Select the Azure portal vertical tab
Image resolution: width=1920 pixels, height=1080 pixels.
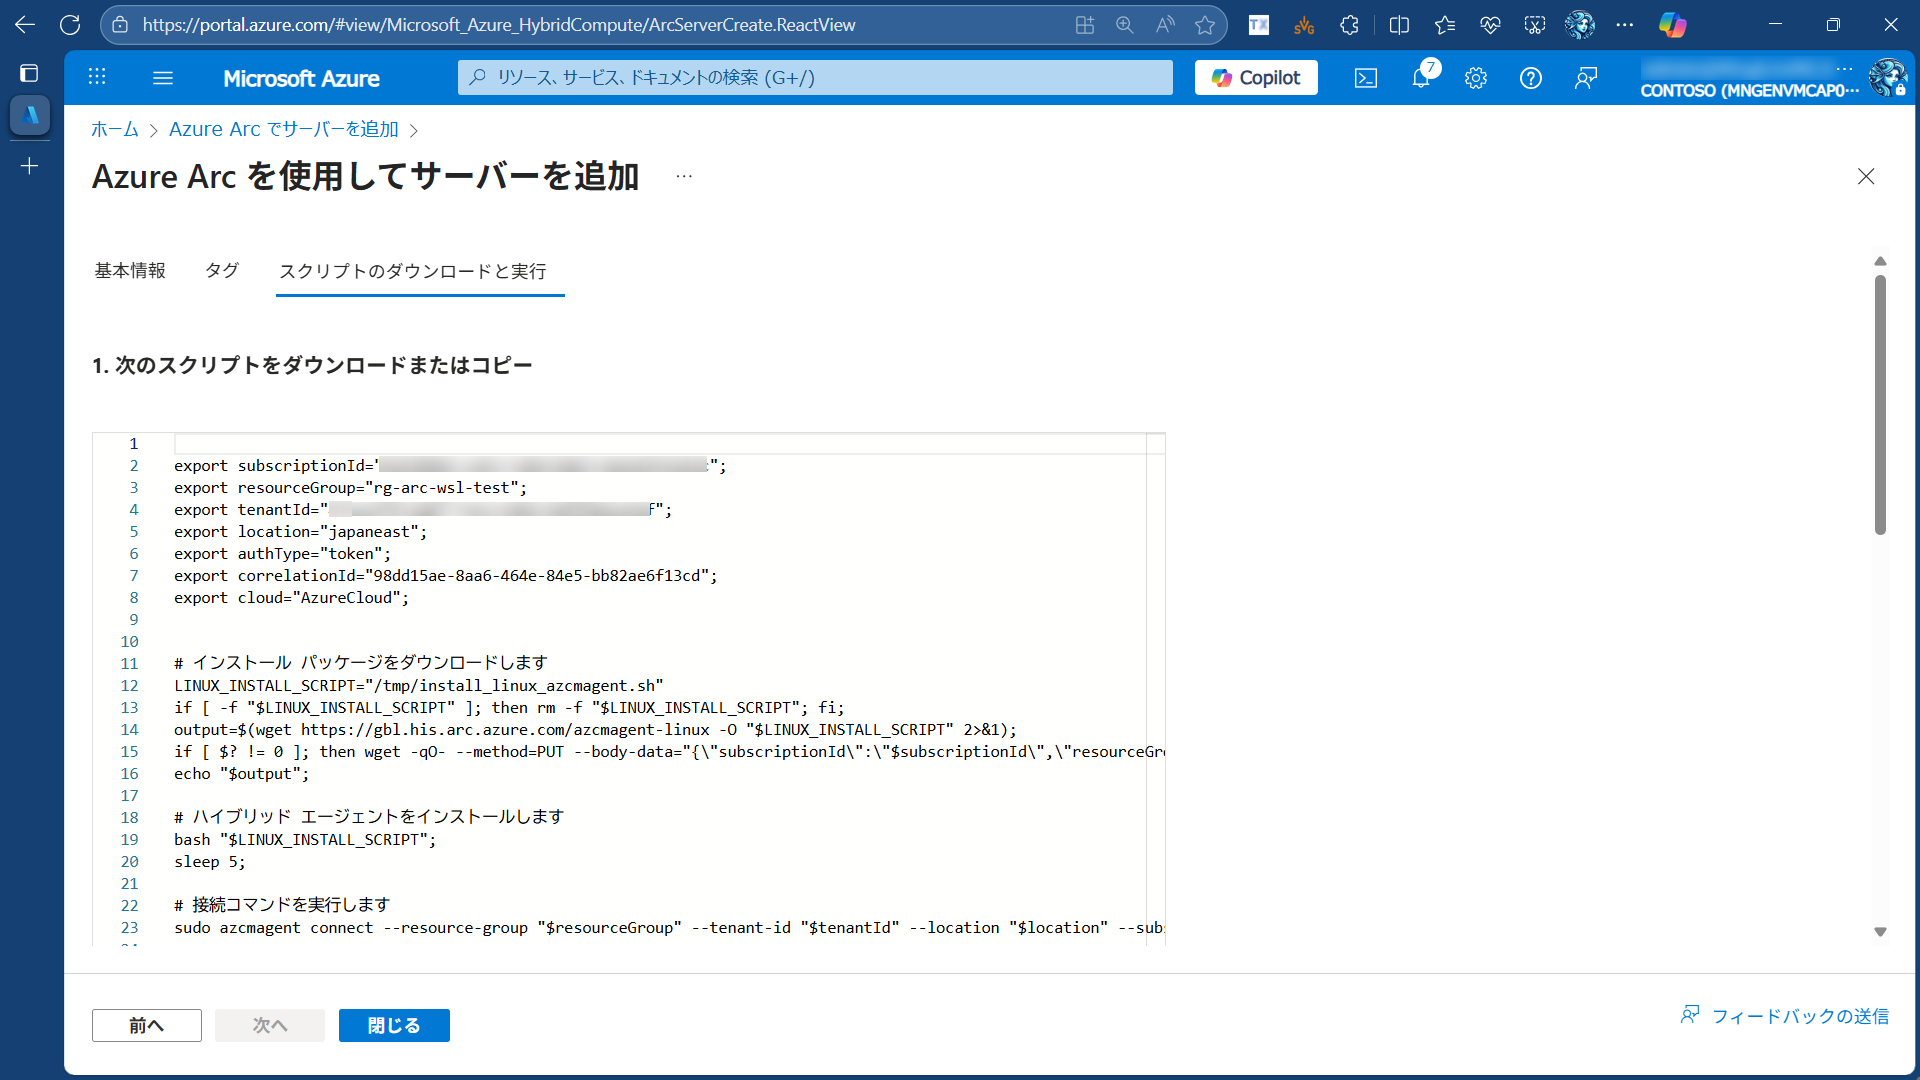click(x=30, y=115)
